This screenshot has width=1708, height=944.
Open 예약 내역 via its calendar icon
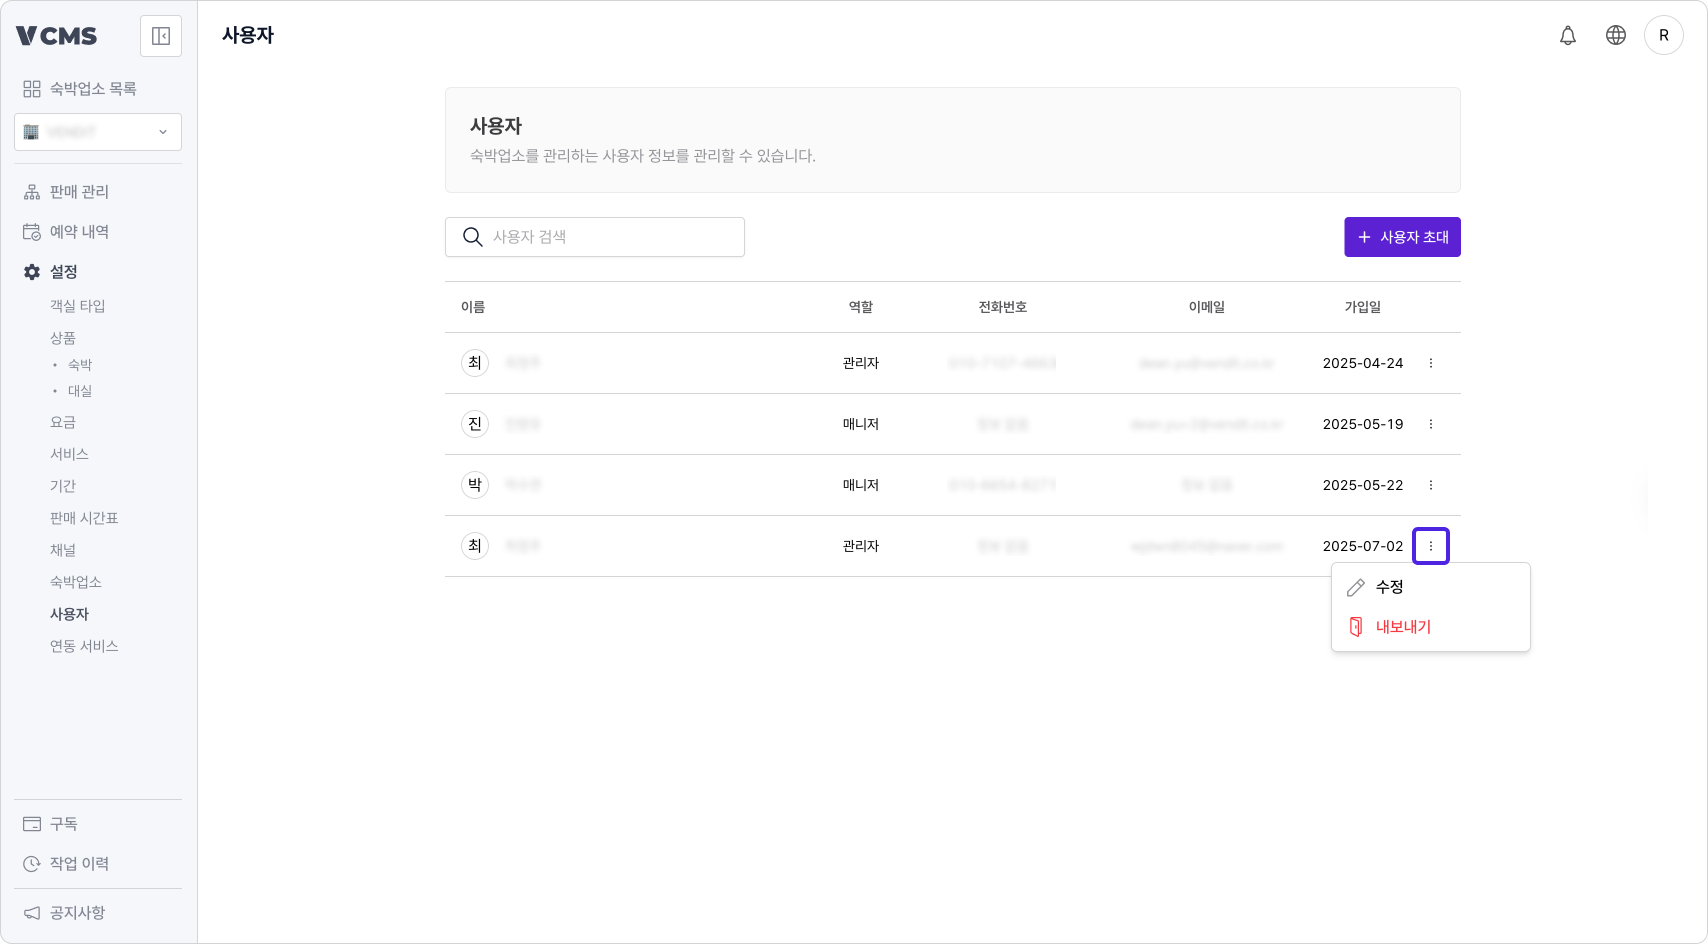pyautogui.click(x=30, y=231)
